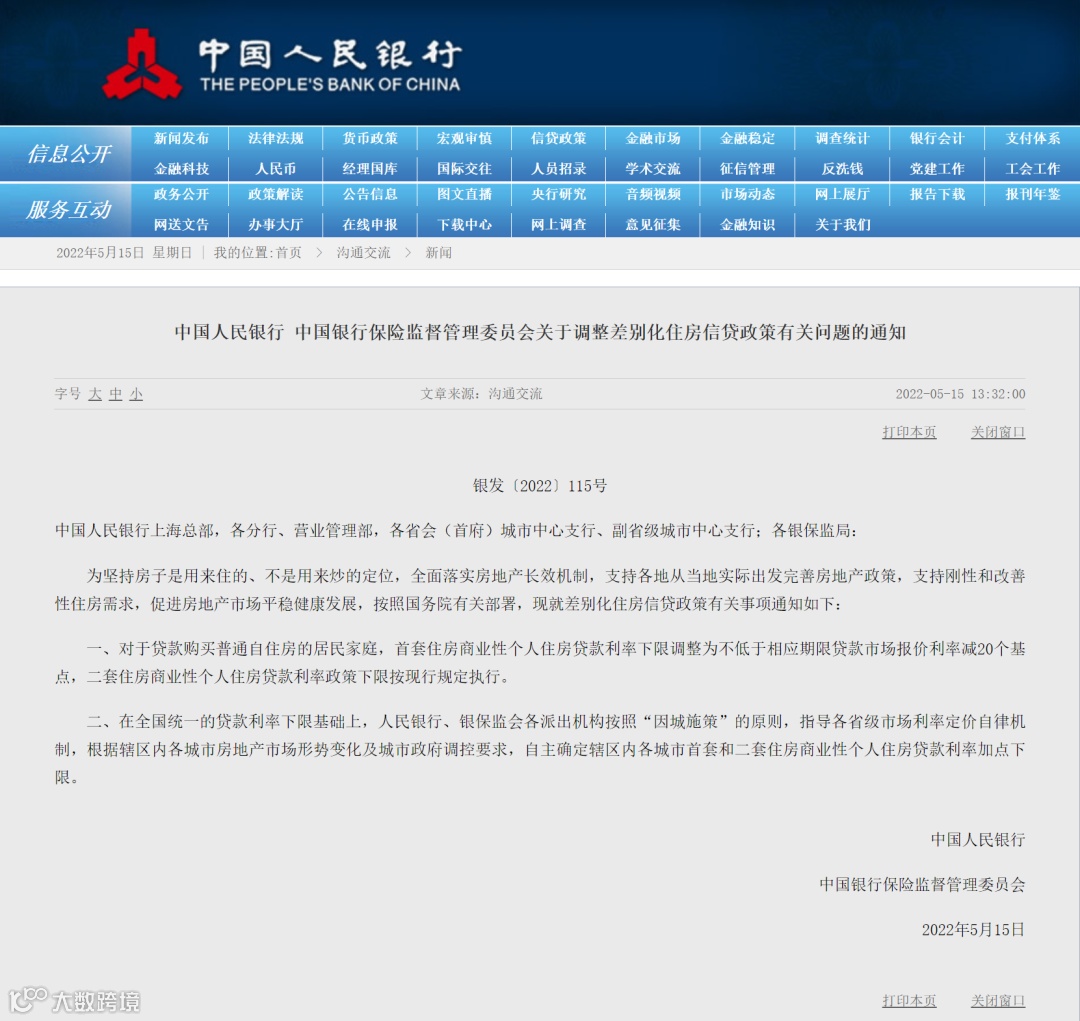1080x1021 pixels.
Task: Open 支付体系 section
Action: [x=1032, y=138]
